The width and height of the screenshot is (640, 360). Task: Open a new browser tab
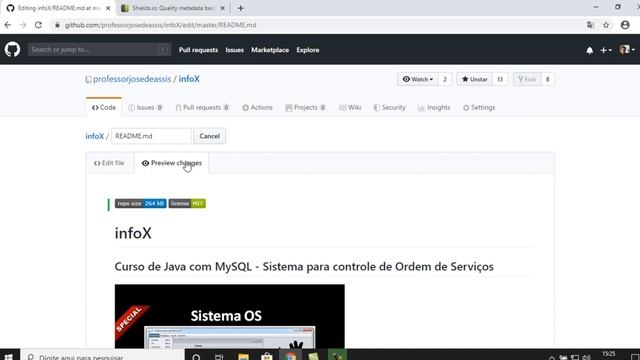coord(240,8)
